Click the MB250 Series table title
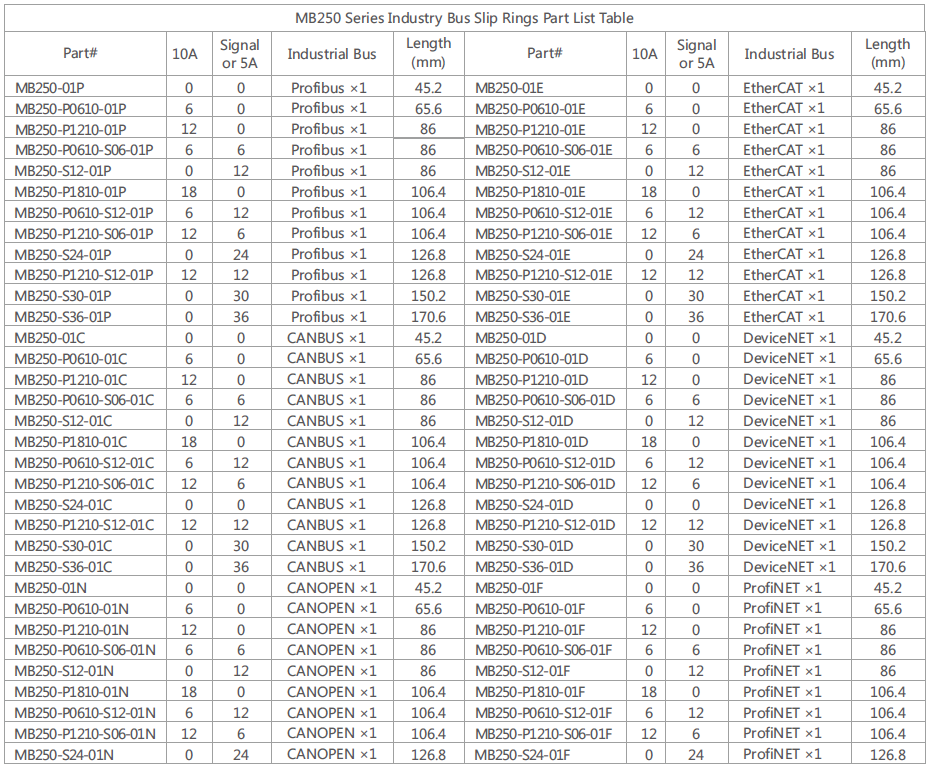 (x=464, y=18)
